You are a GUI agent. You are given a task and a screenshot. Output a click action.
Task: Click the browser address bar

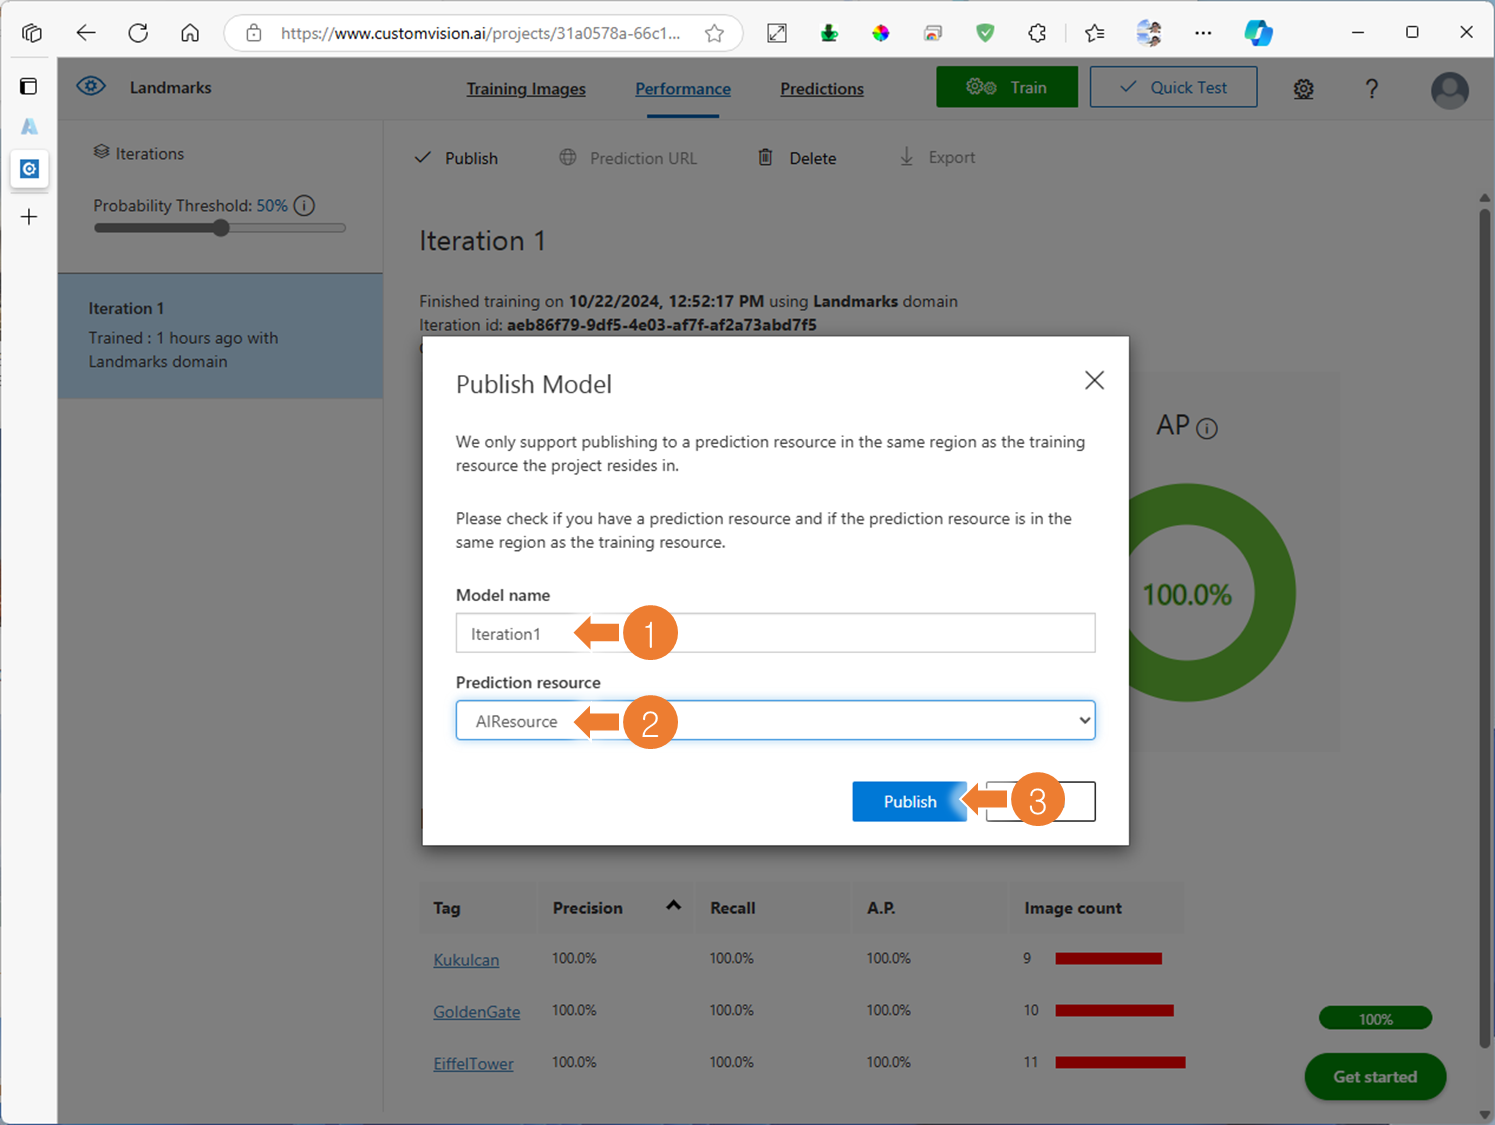coord(481,33)
